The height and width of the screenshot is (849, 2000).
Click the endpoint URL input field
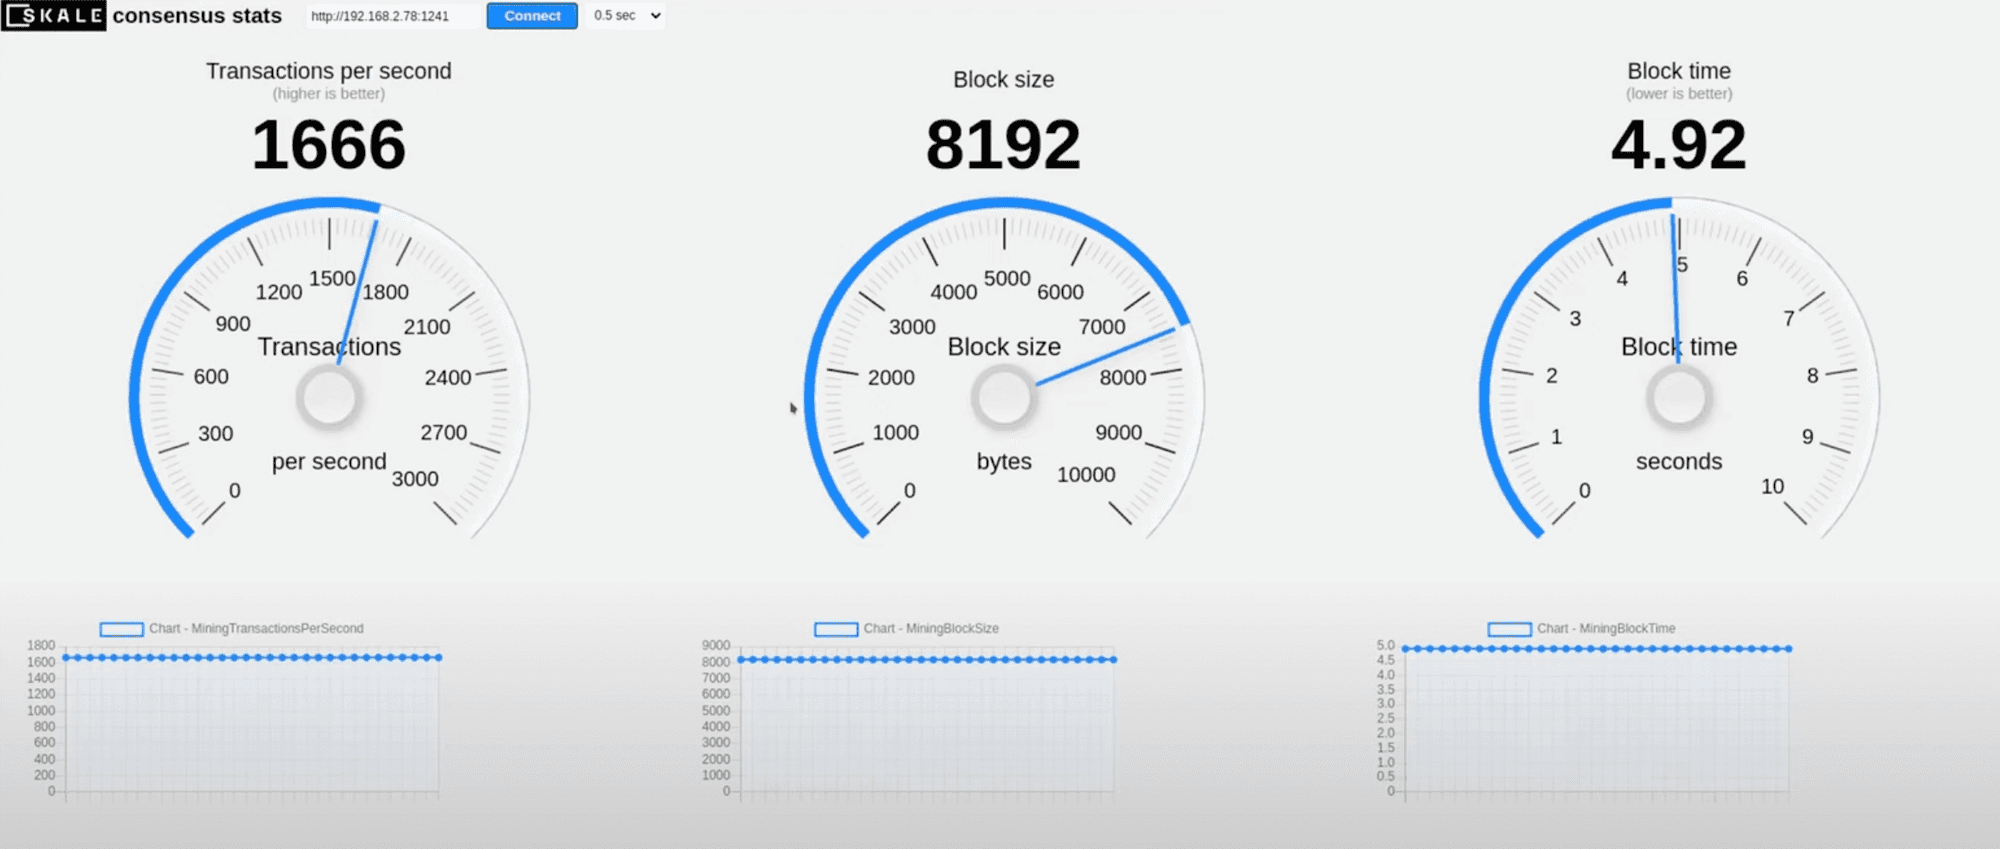click(392, 16)
